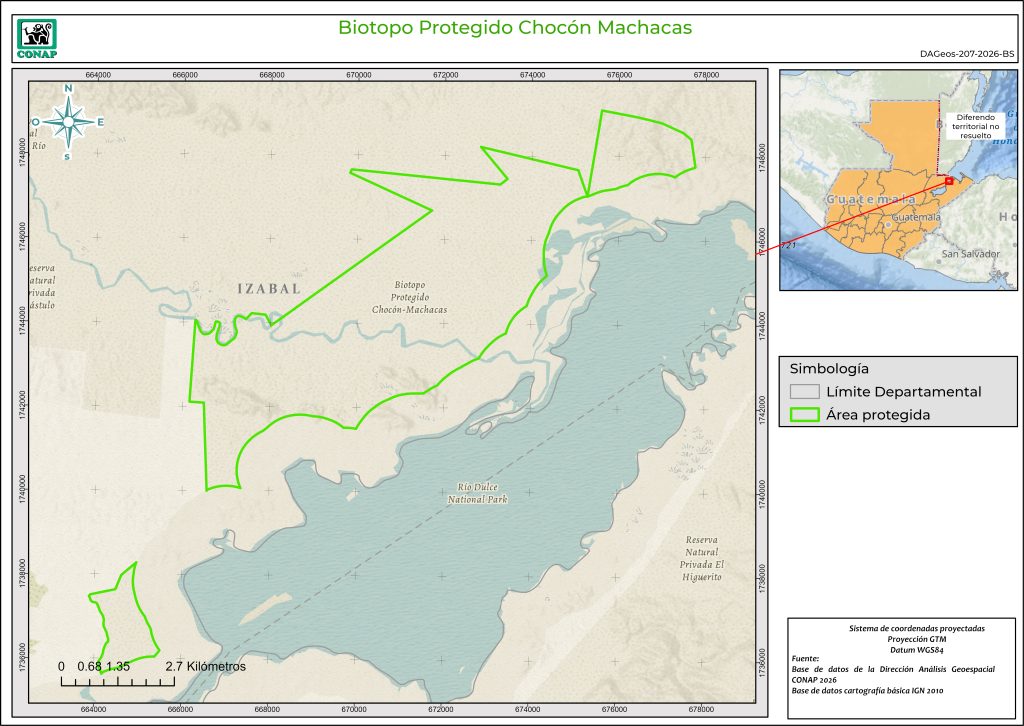Click the San Salvador label on inset map
This screenshot has width=1024, height=726.
pos(970,254)
